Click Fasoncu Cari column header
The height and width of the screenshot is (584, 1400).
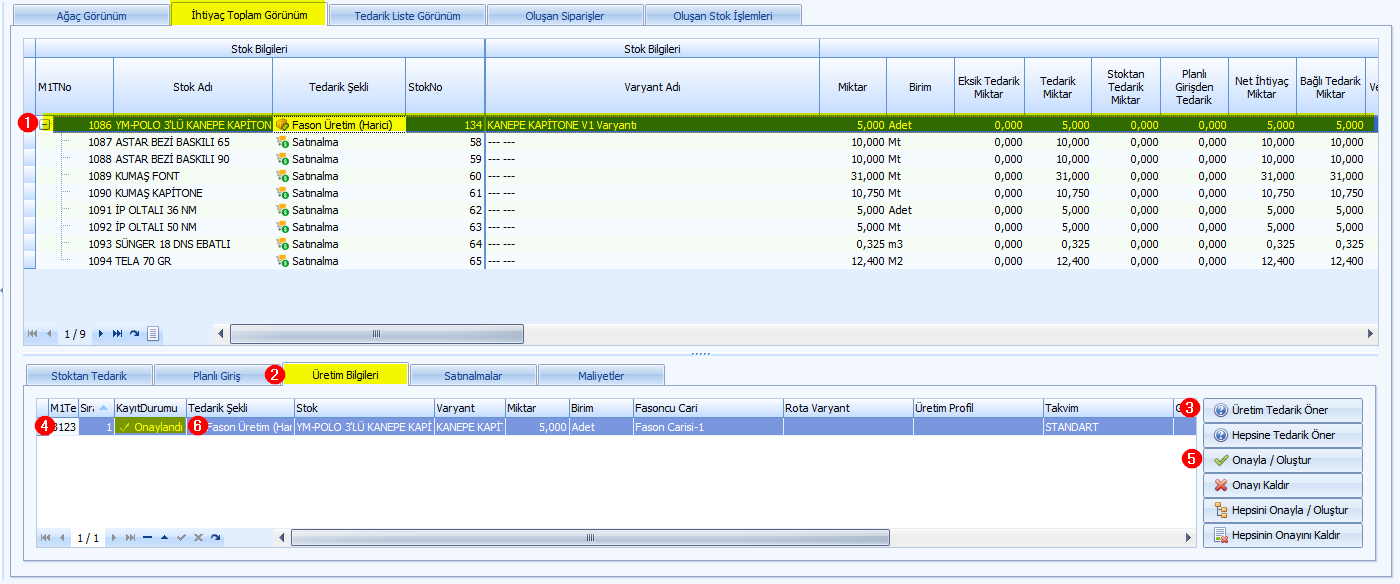tap(707, 408)
